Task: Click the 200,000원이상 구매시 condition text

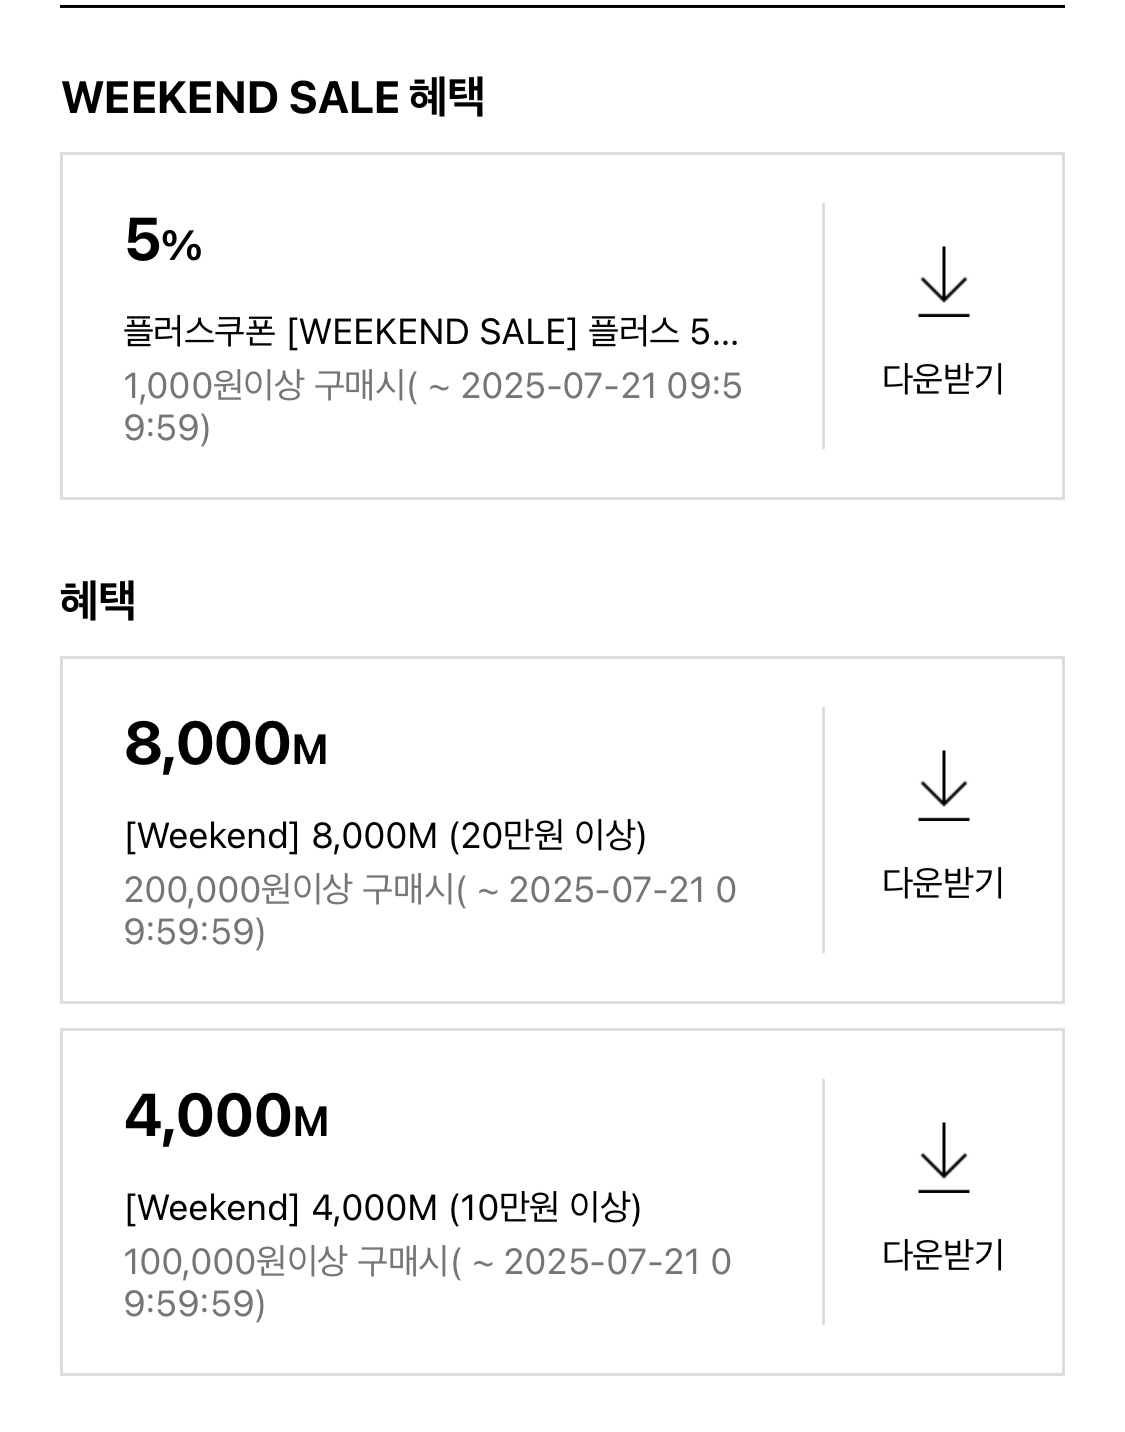Action: tap(289, 890)
